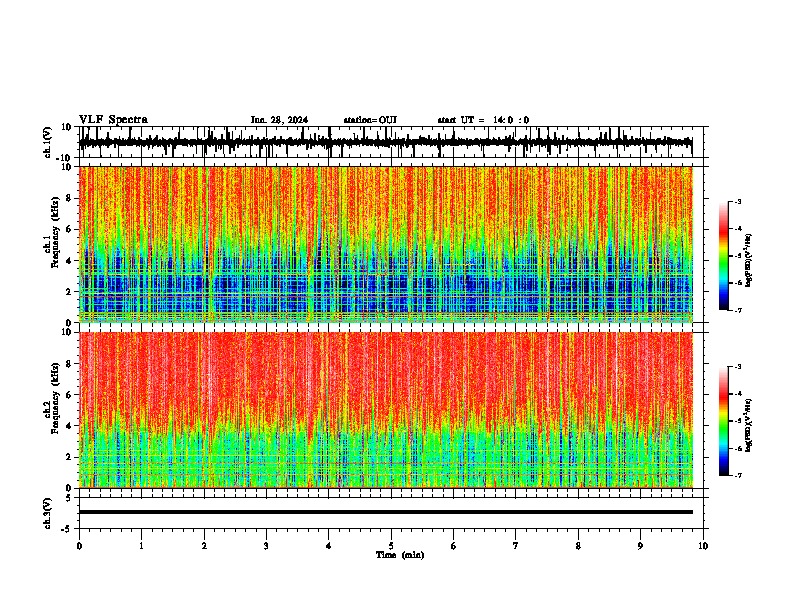Click the ch.1 color bar unit label
This screenshot has height=612, width=792.
point(749,260)
